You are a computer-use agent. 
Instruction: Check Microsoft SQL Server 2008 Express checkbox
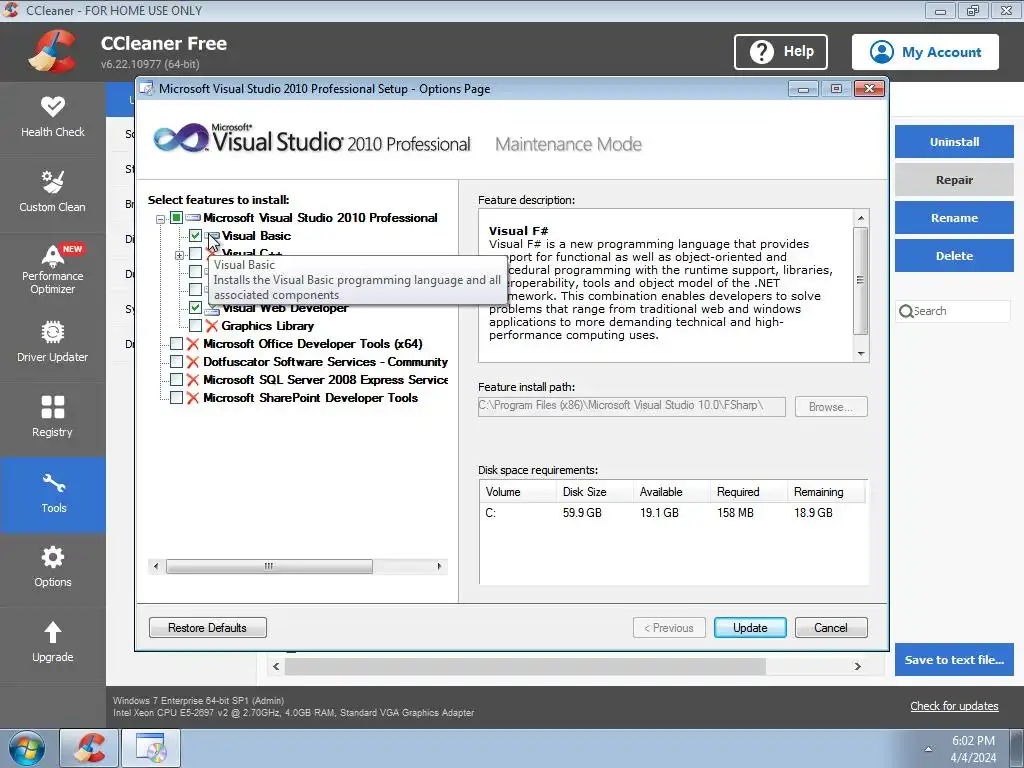coord(176,380)
